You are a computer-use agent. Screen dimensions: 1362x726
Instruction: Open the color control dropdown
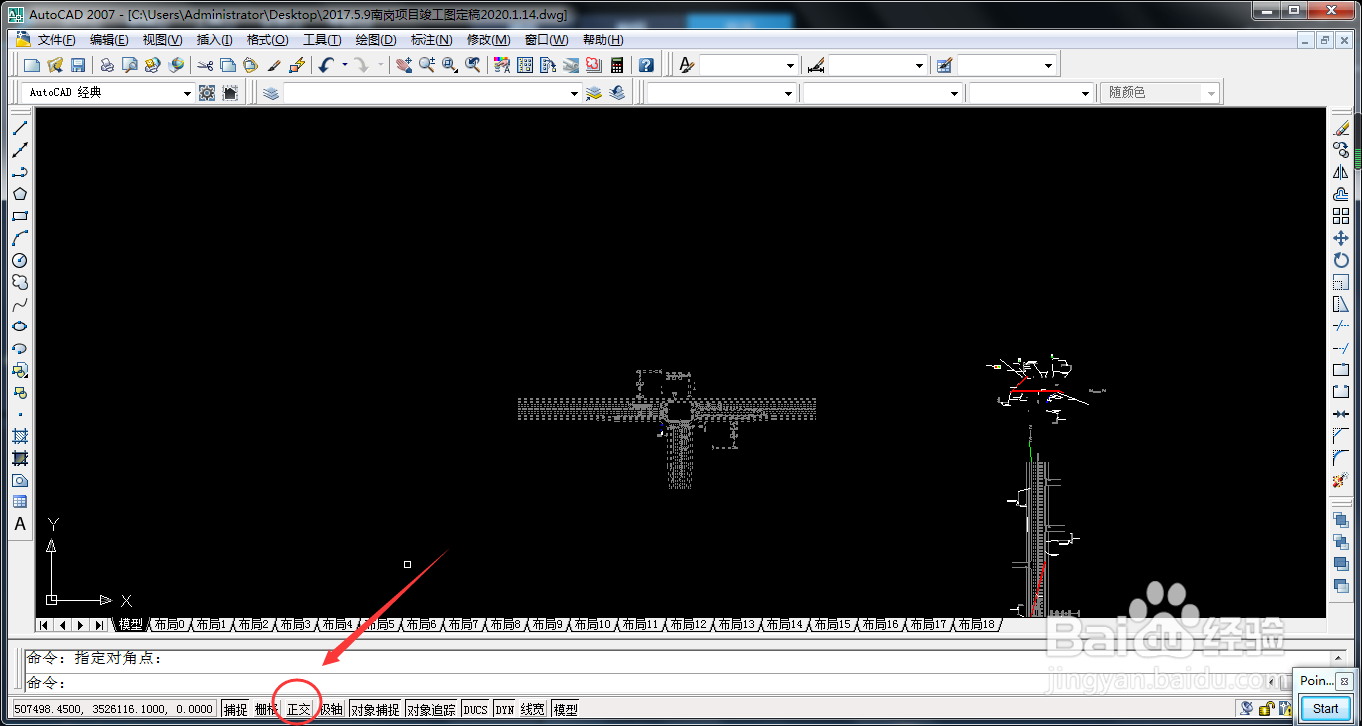790,93
